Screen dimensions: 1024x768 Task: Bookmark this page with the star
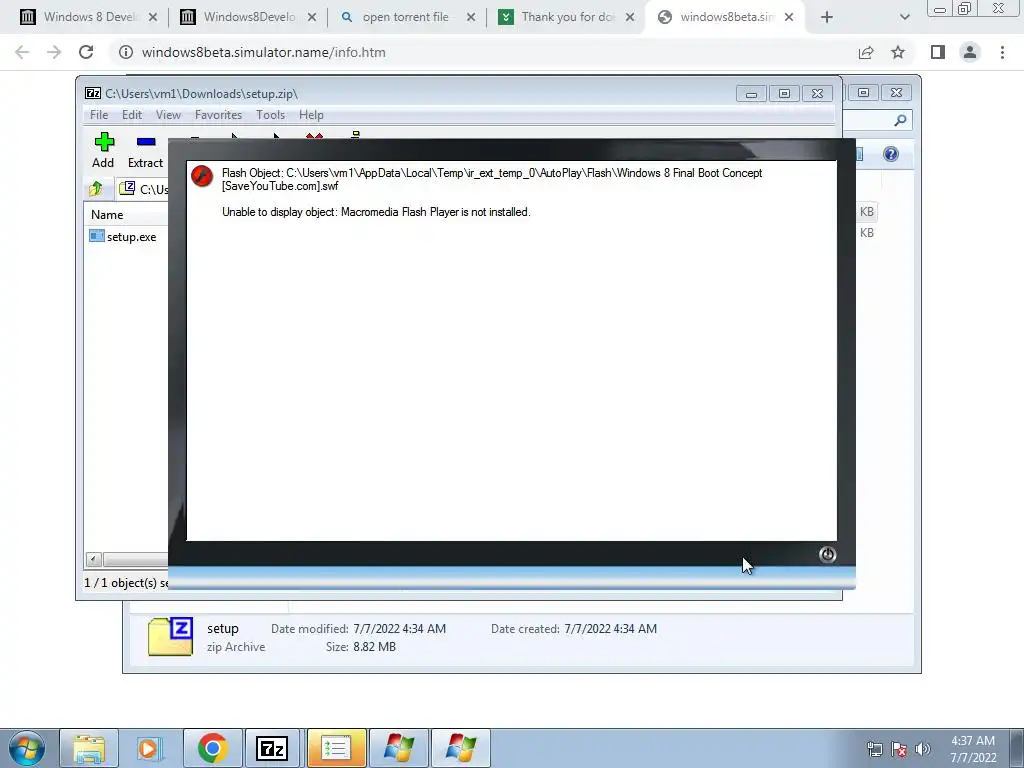point(898,52)
